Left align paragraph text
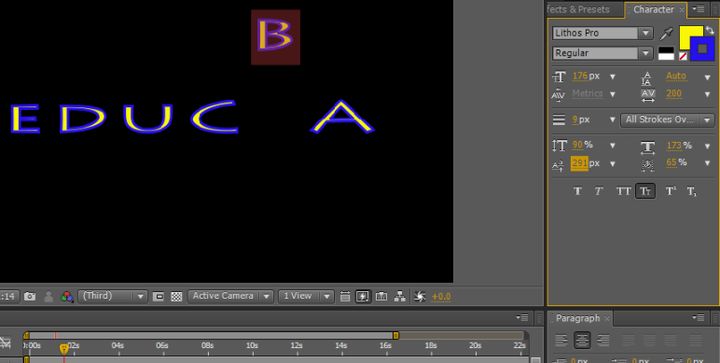720x363 pixels. click(561, 341)
